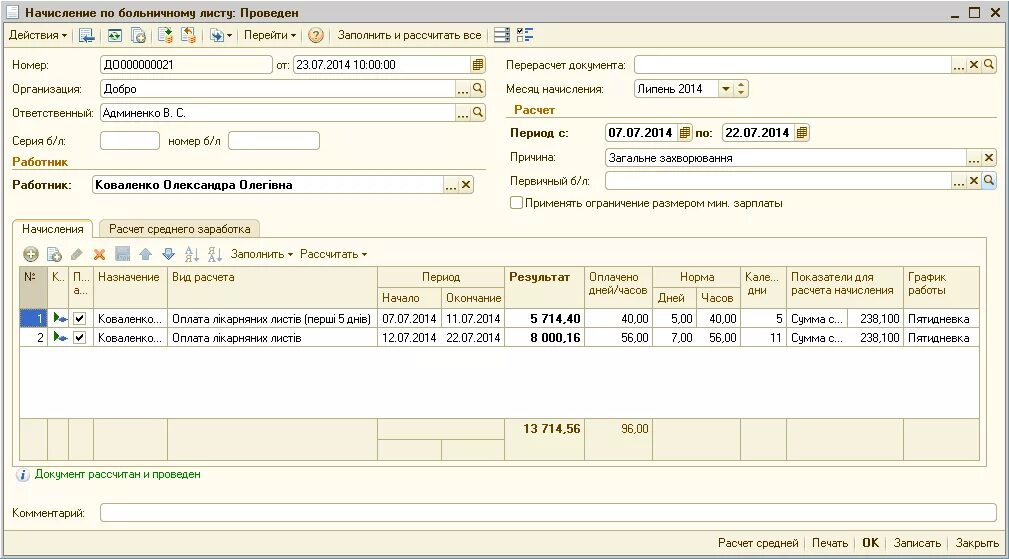Screen dimensions: 1009x559
Task: Click the OK button
Action: (871, 543)
